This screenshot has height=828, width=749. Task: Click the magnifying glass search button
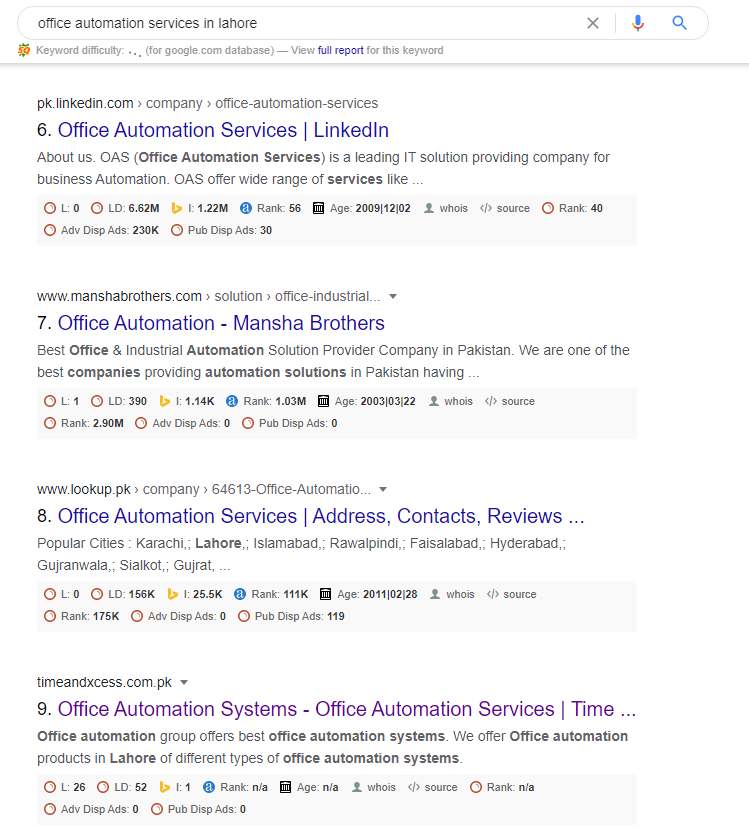(680, 23)
